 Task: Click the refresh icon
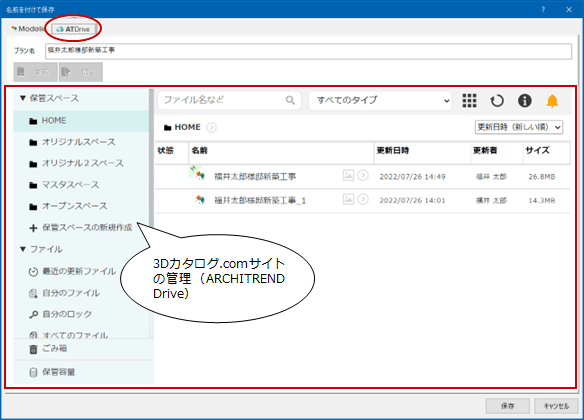click(497, 101)
